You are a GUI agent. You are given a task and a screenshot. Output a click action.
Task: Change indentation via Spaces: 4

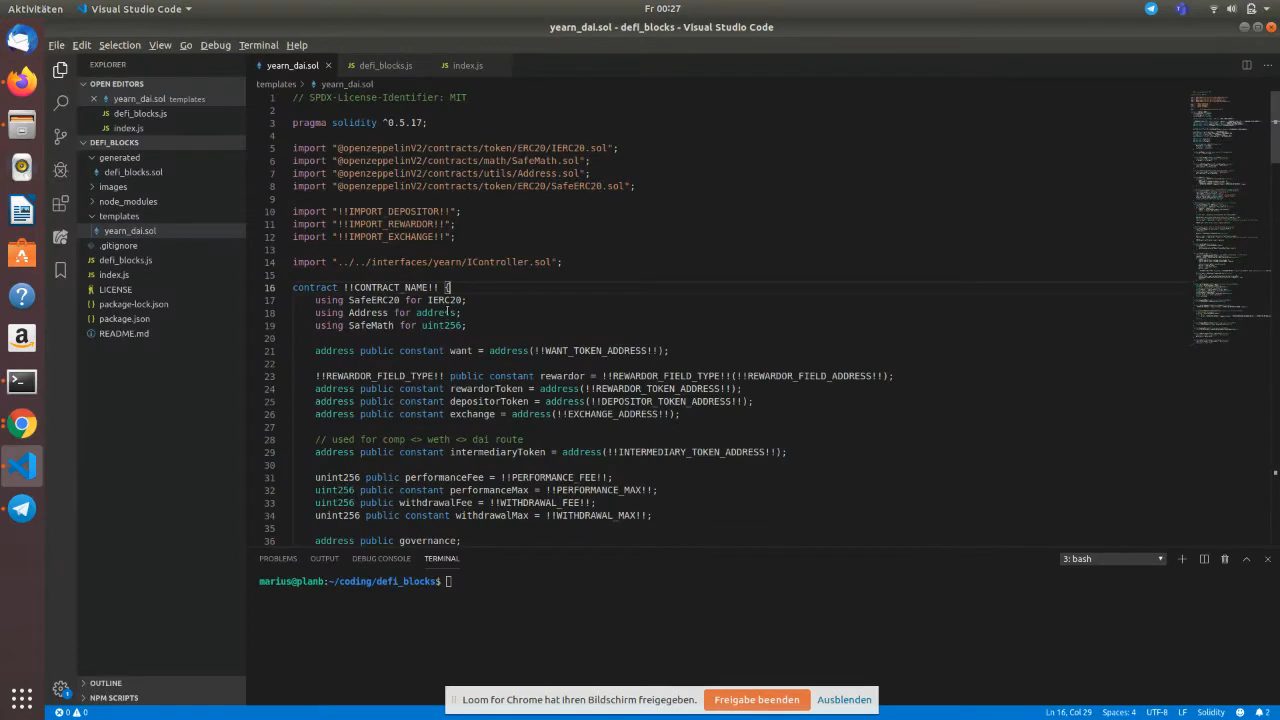[x=1119, y=712]
